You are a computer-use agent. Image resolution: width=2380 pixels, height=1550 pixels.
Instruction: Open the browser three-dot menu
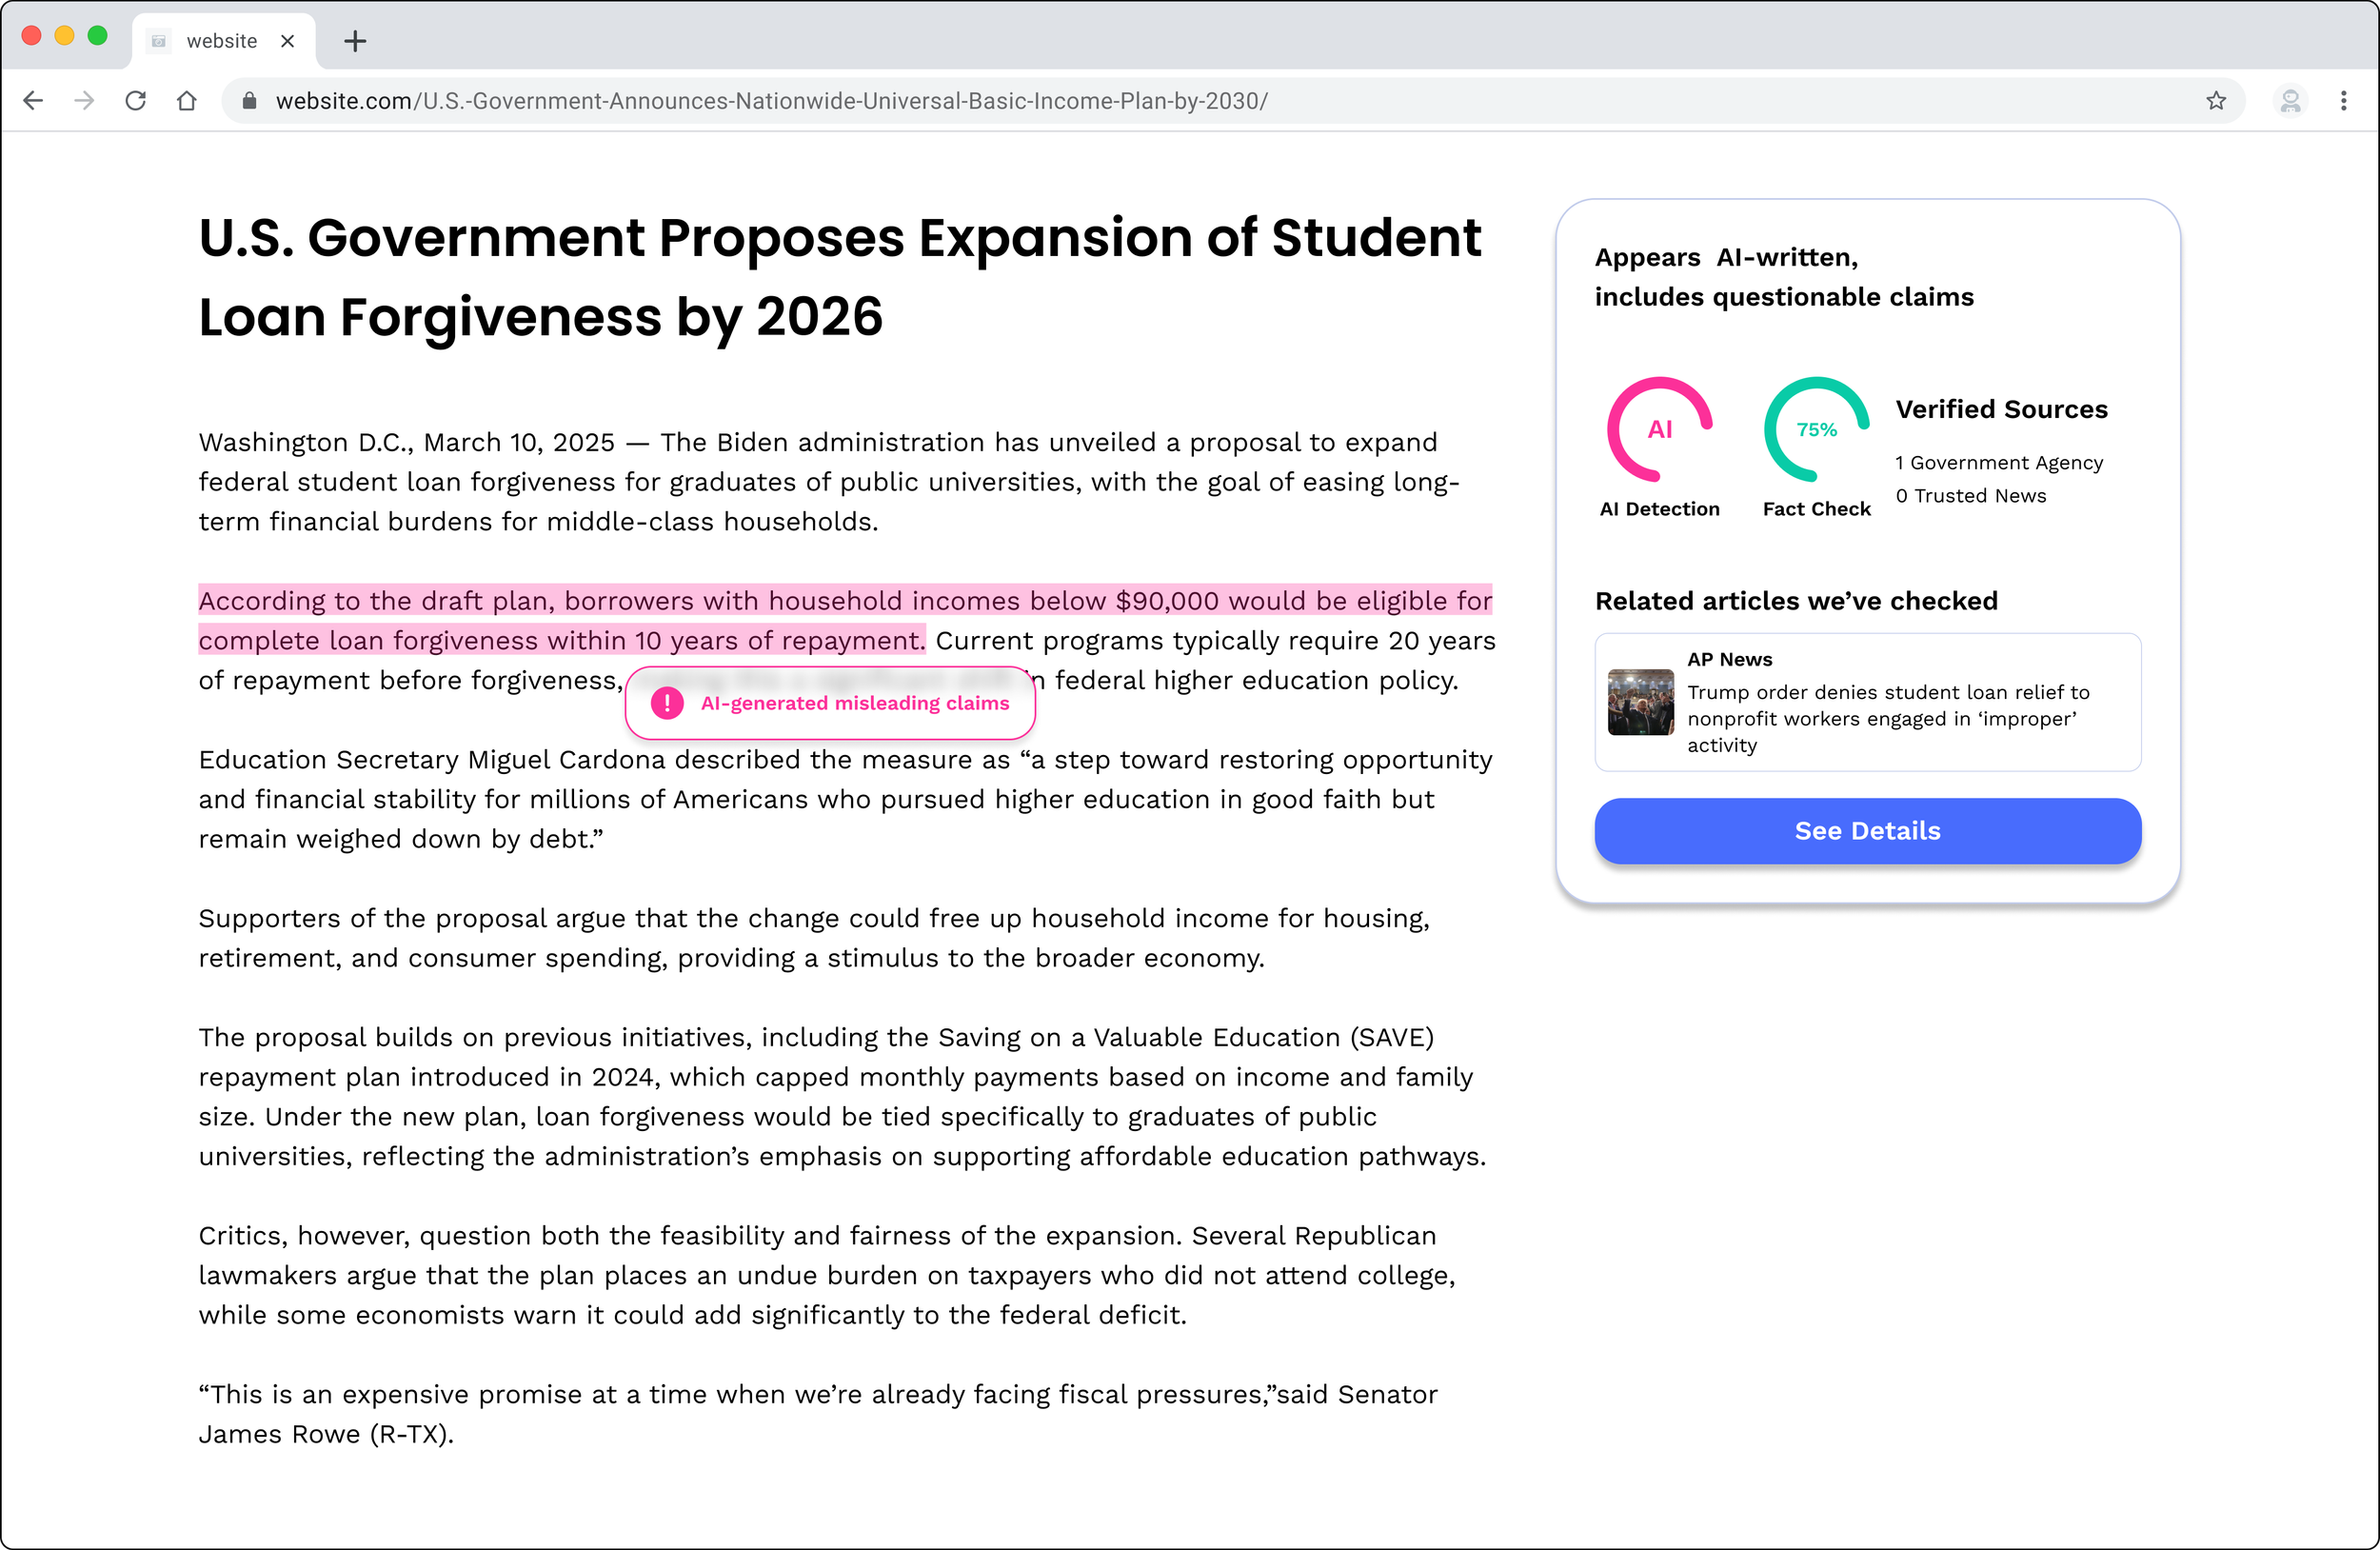coord(2343,101)
